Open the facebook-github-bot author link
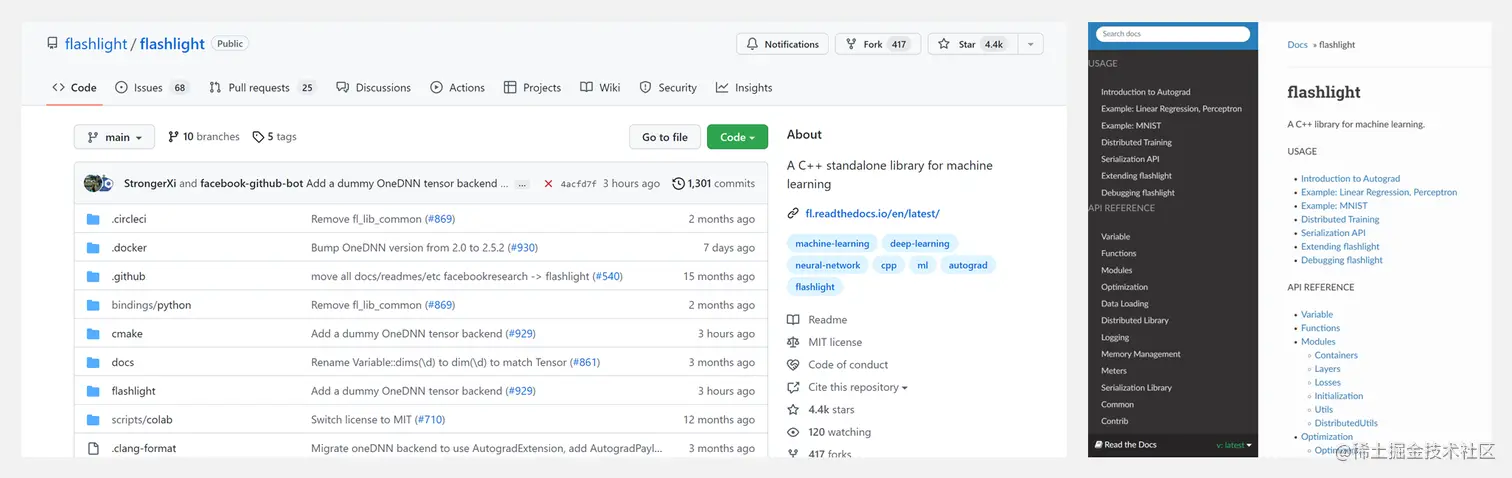 pyautogui.click(x=251, y=184)
